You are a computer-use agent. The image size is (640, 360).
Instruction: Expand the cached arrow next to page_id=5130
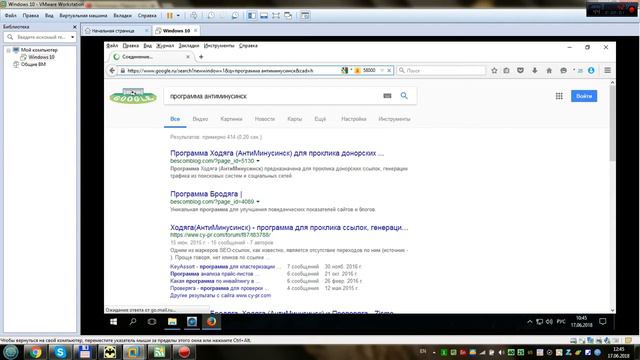pyautogui.click(x=258, y=161)
